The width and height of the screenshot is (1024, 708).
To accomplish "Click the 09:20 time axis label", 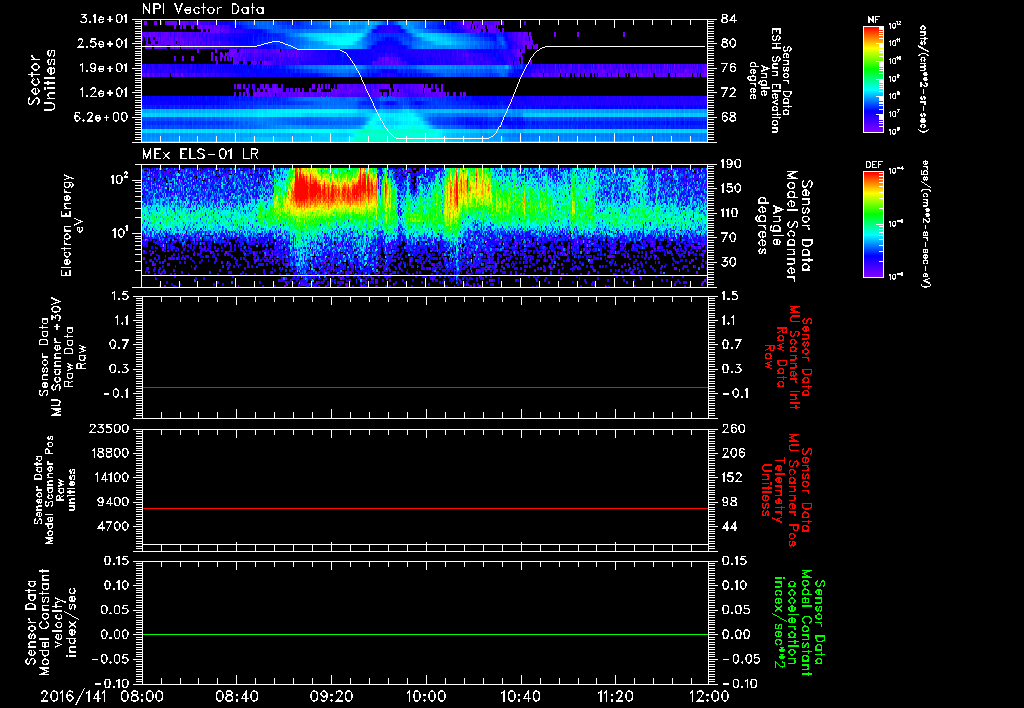I will click(x=331, y=696).
